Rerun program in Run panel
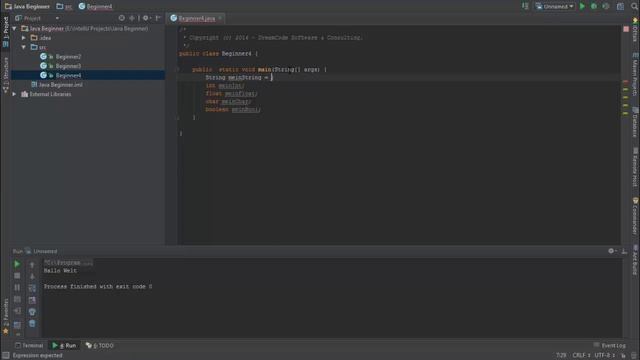The width and height of the screenshot is (640, 360). click(17, 264)
